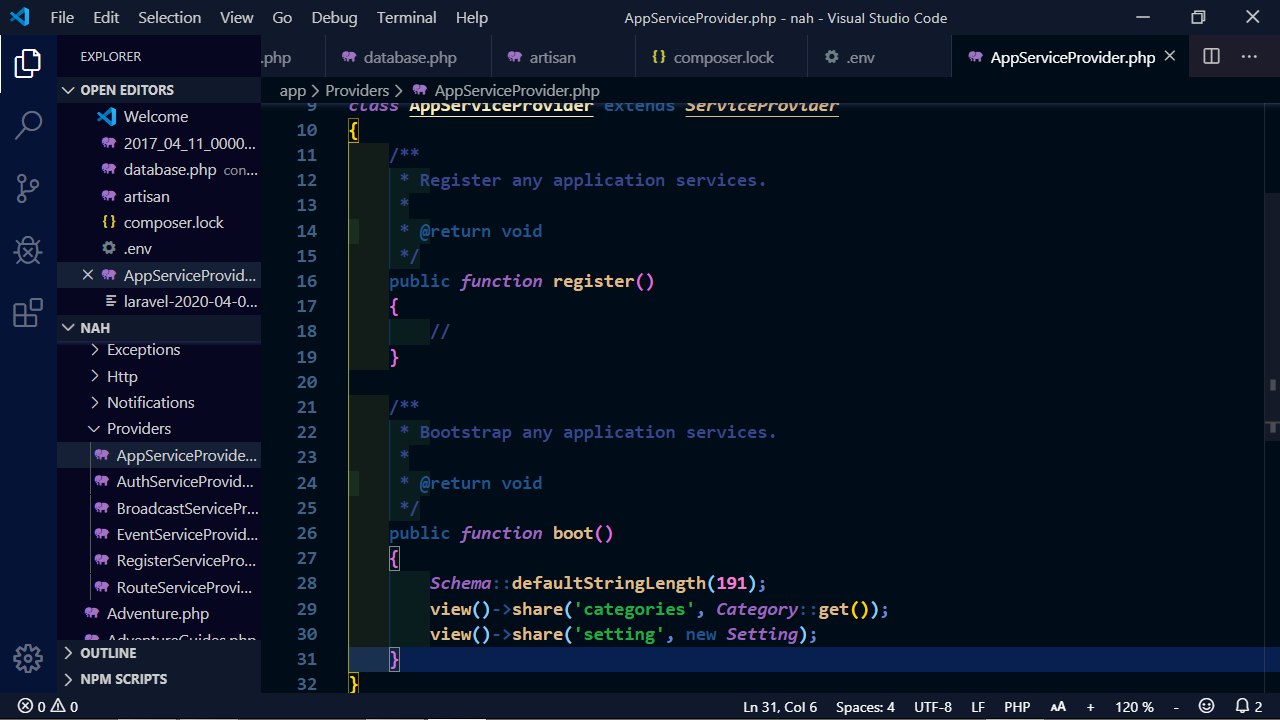Viewport: 1280px width, 720px height.
Task: Expand the Outline section
Action: coord(159,653)
